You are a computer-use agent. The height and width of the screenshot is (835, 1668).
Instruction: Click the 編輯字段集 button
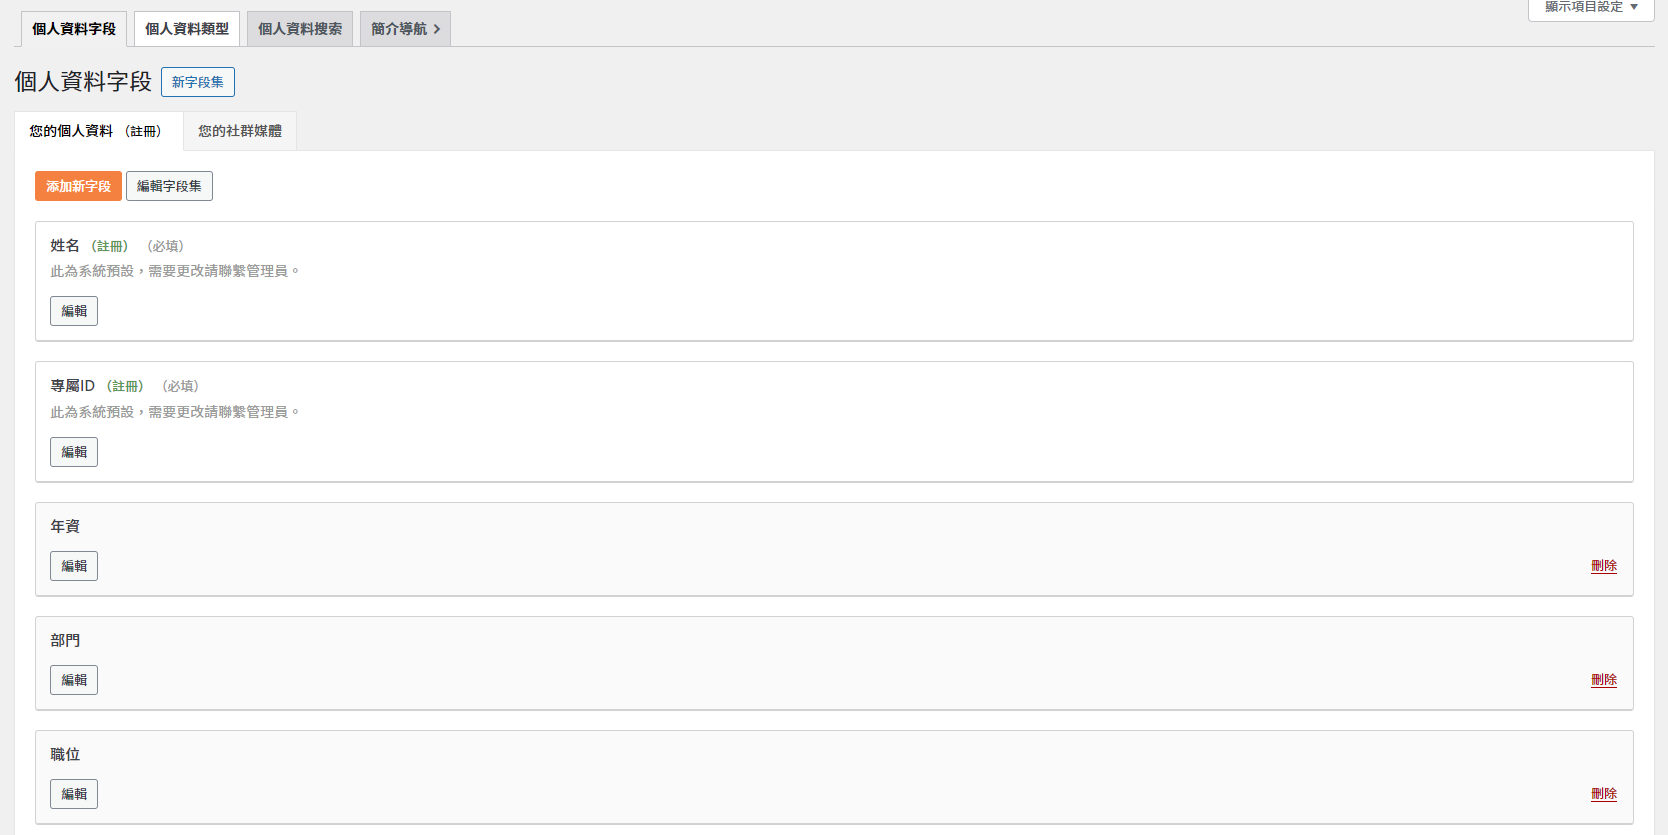[169, 186]
